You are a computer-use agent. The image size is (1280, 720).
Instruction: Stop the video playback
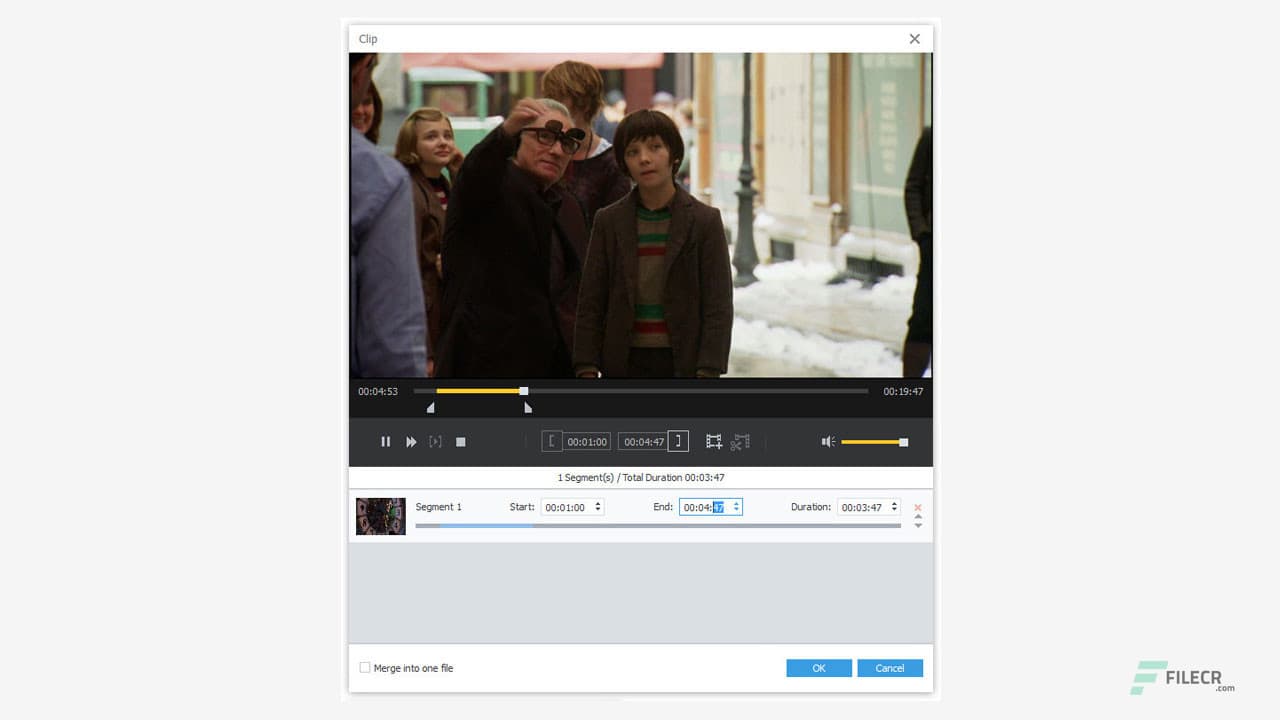pyautogui.click(x=460, y=441)
